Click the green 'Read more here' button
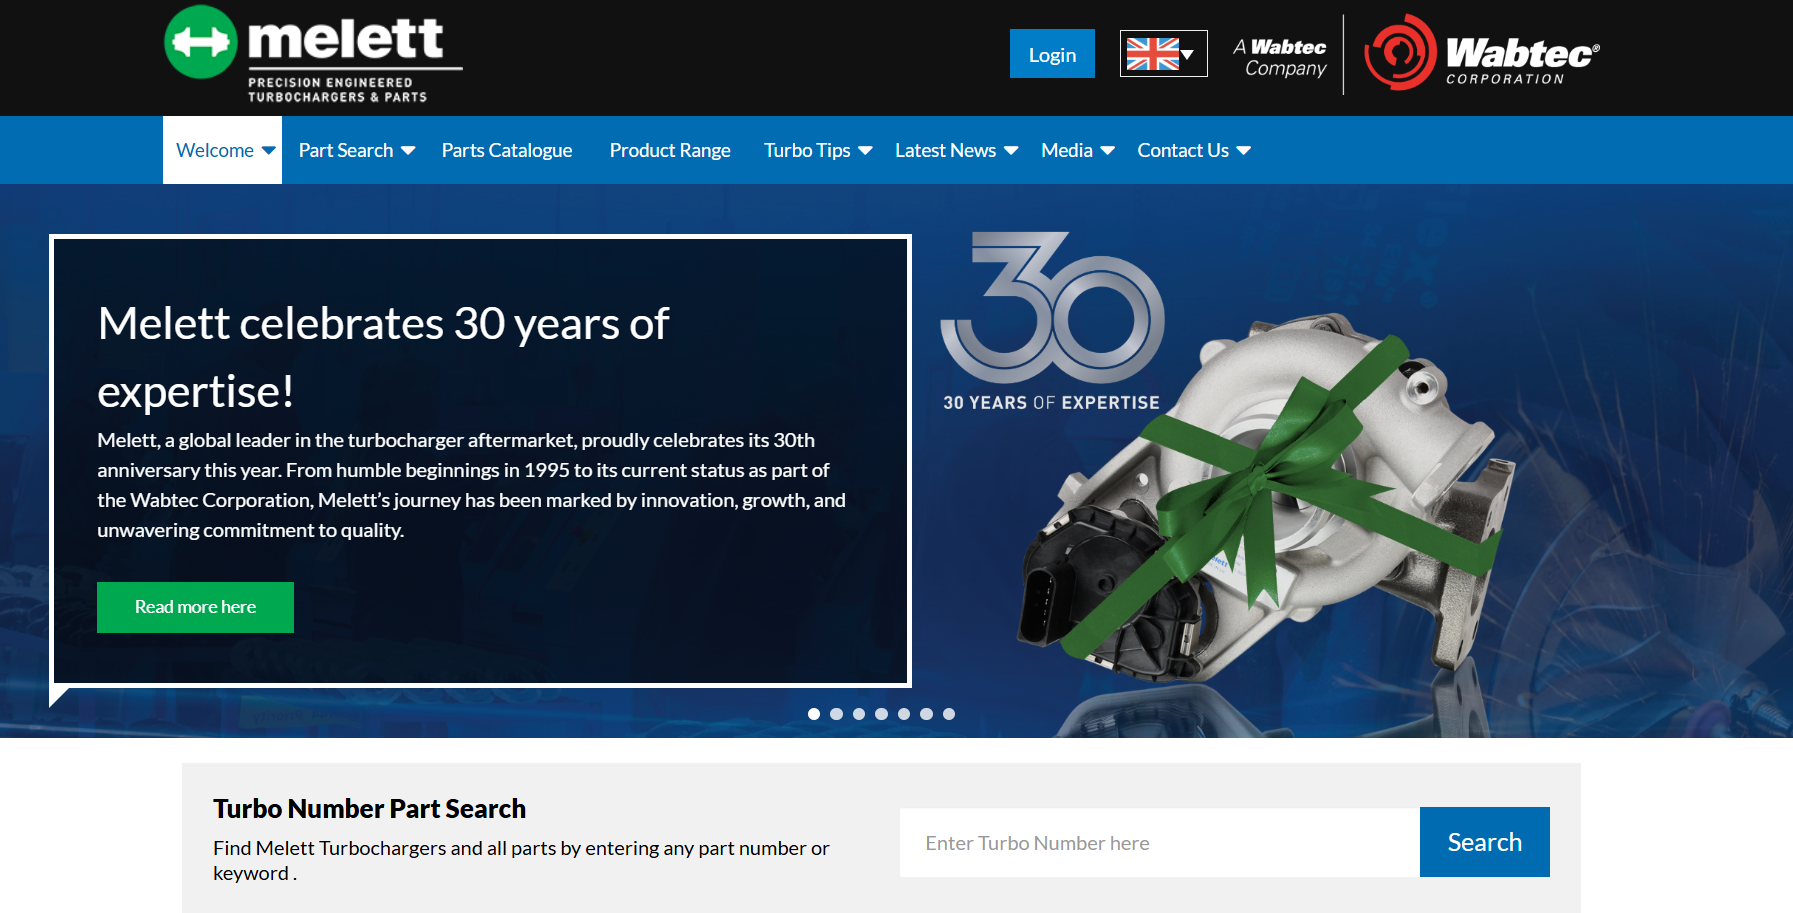Screen dimensions: 1793x913 tap(196, 607)
